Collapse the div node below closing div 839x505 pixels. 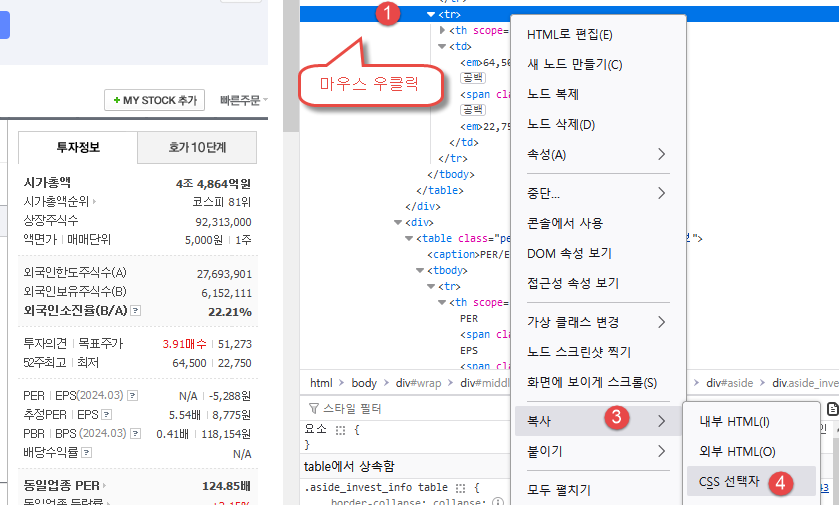coord(398,222)
